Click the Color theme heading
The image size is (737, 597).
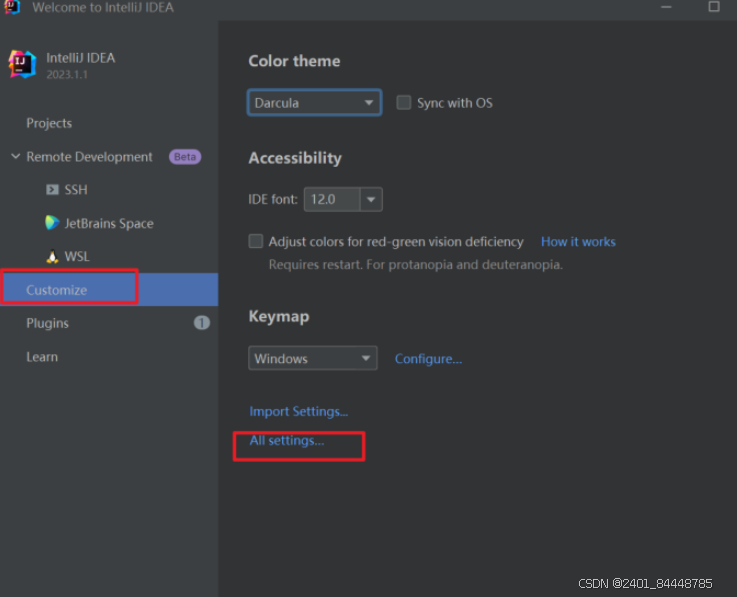click(294, 61)
